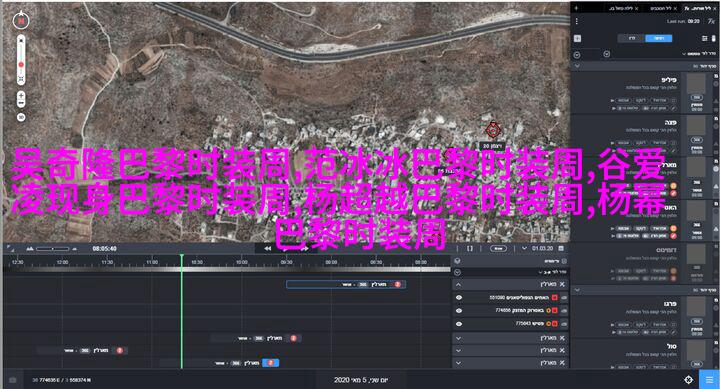
Task: Switch to the leftmost tab in the right panel
Action: 623,8
